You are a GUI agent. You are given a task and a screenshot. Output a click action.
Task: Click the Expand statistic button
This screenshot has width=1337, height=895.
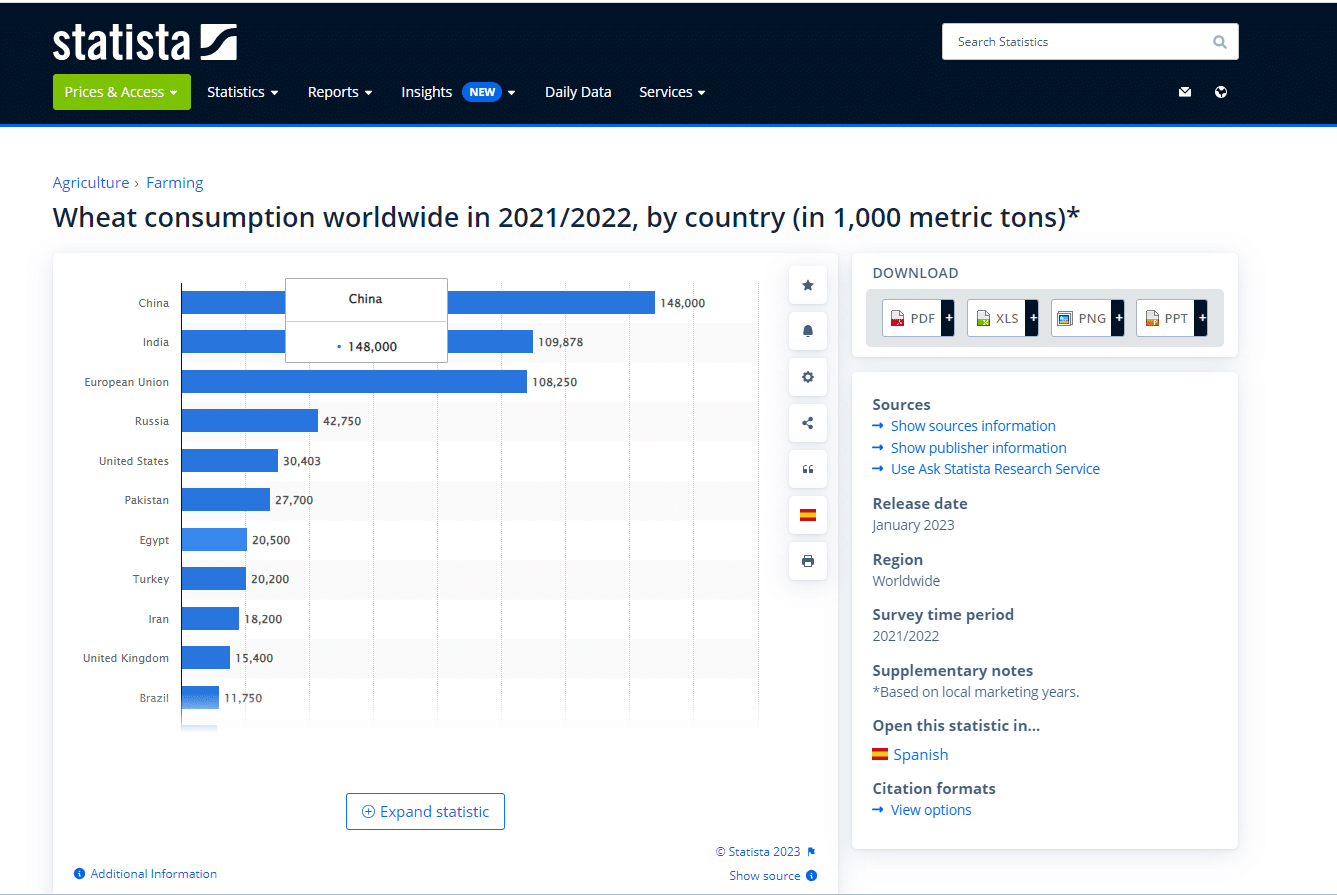[425, 812]
